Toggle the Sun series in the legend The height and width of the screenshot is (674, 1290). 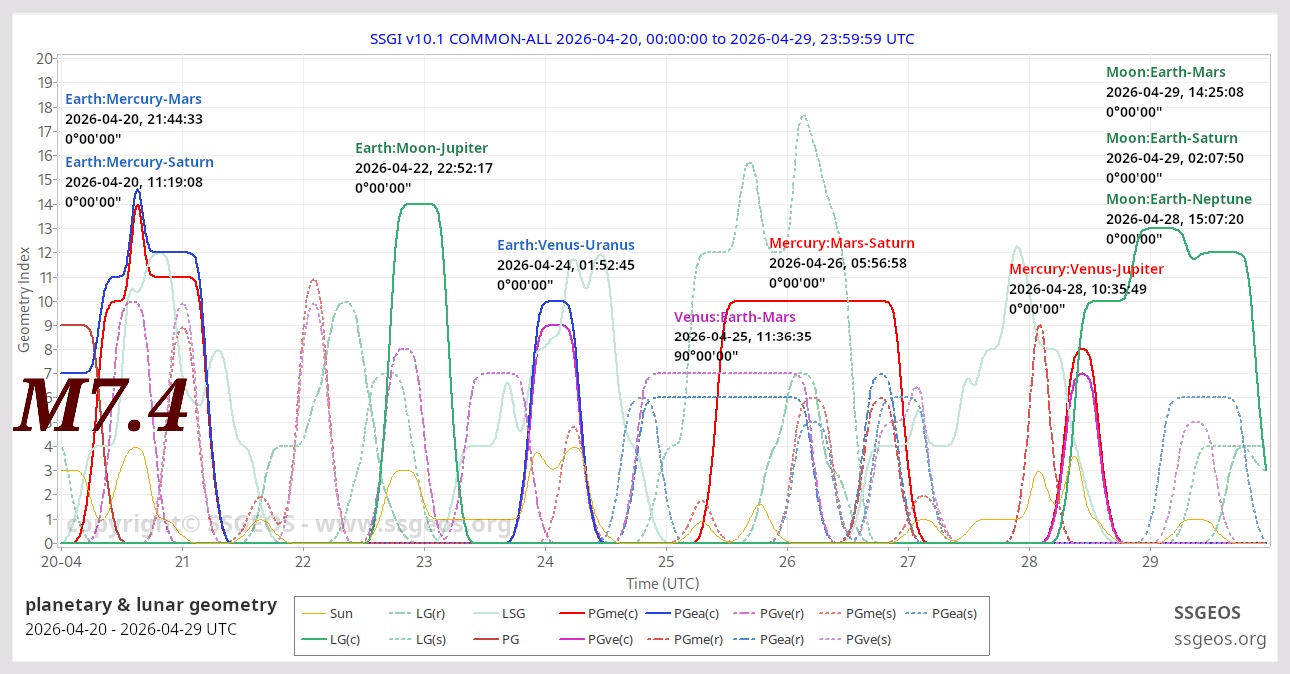click(311, 613)
